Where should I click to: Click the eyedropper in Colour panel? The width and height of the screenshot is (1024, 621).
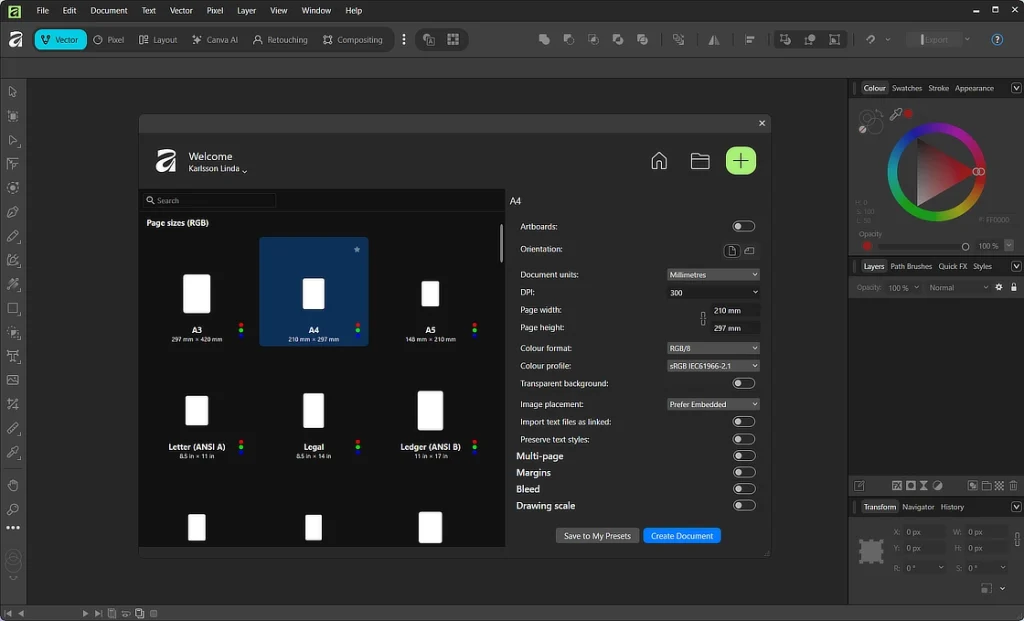coord(896,114)
